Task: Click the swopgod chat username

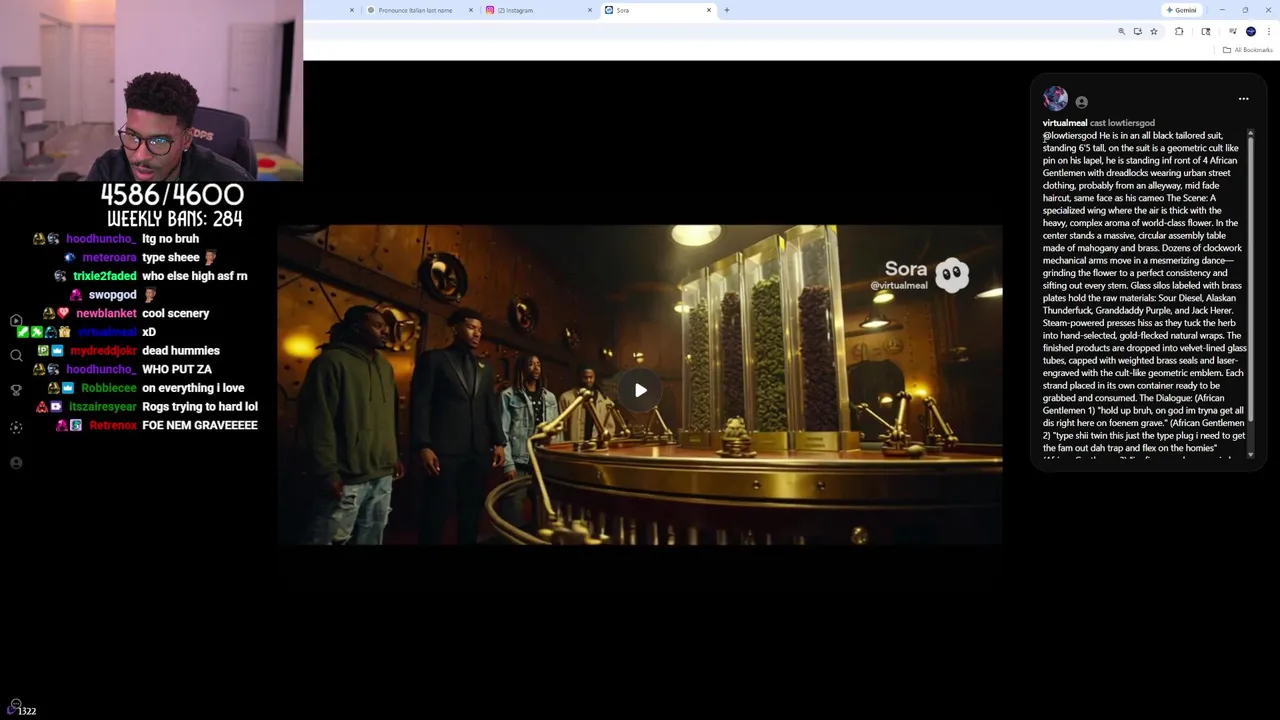Action: click(x=112, y=295)
